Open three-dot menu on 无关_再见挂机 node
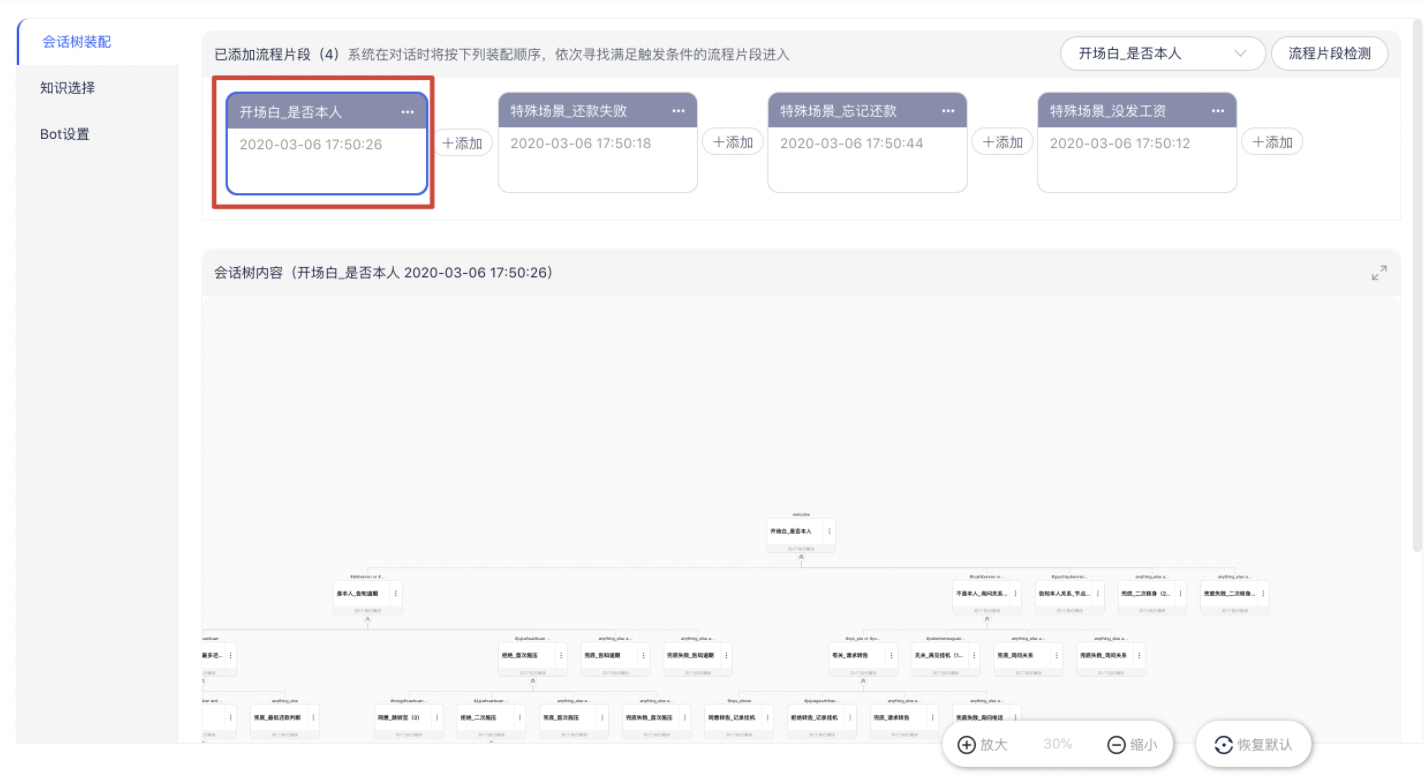 pos(974,656)
